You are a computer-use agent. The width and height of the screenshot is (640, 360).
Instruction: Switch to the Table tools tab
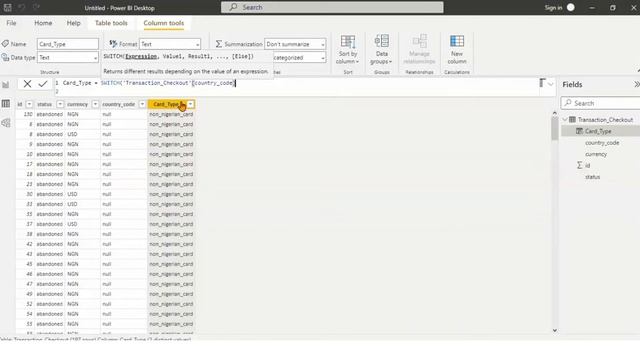click(111, 23)
